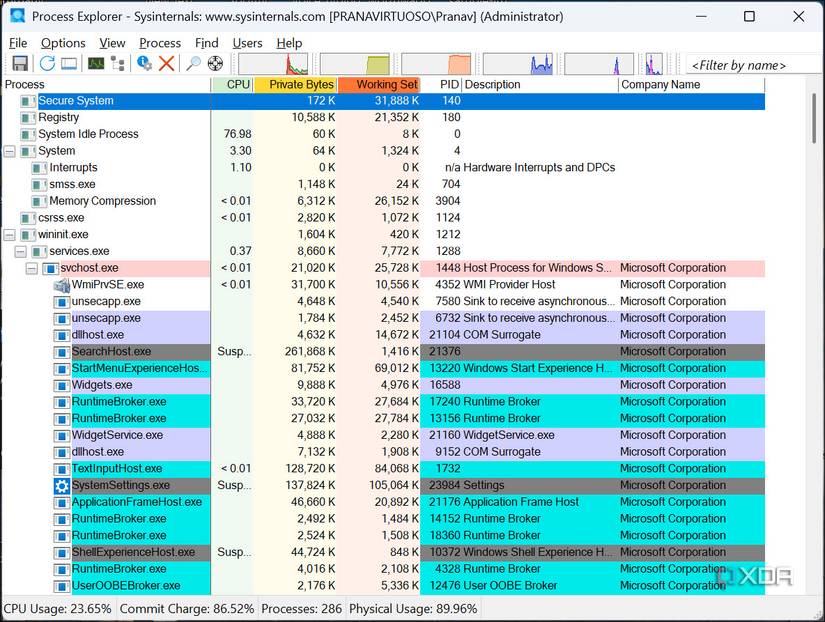Open the Users menu
The height and width of the screenshot is (622, 825).
(247, 43)
